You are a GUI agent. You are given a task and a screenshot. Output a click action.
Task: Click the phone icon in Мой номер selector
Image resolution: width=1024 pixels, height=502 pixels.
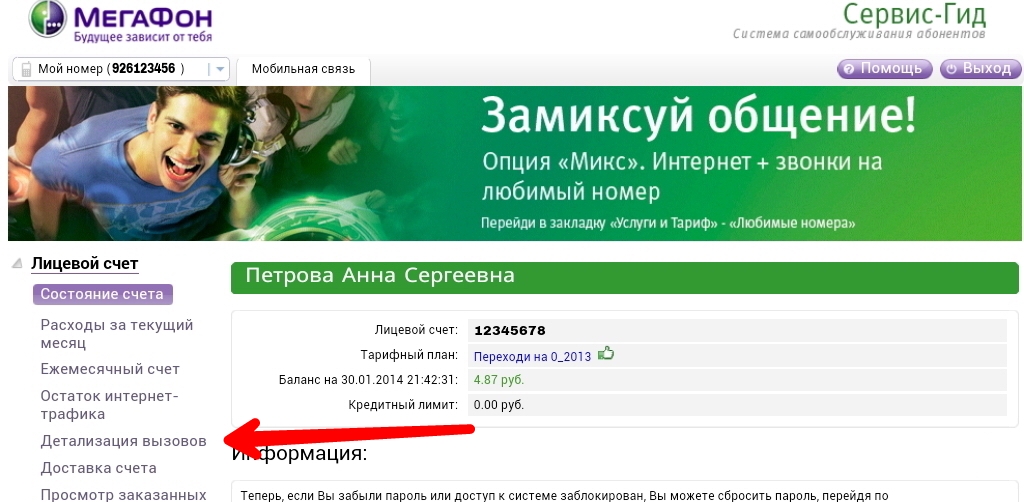click(x=24, y=69)
